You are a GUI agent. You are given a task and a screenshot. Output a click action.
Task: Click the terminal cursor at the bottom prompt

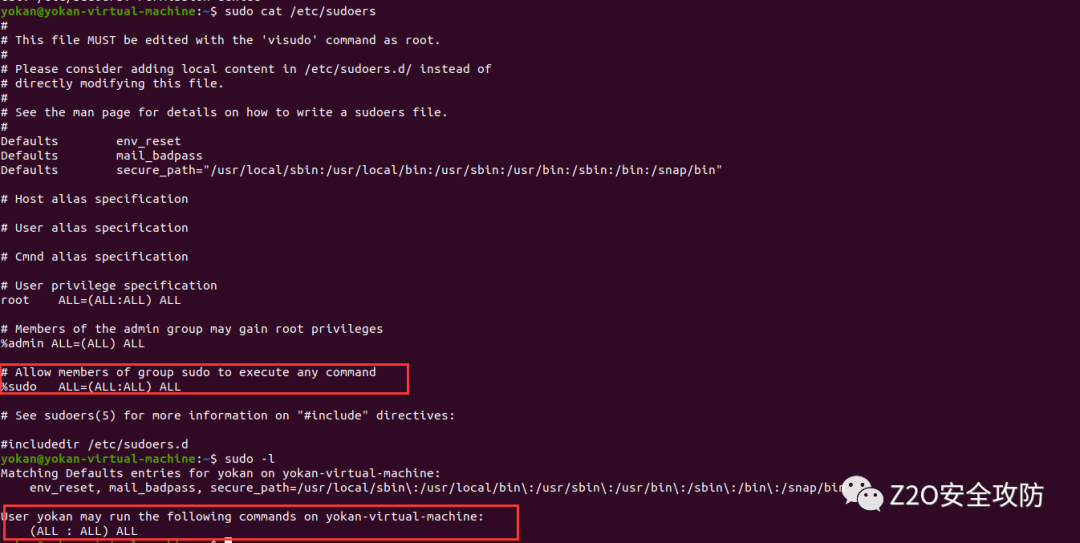click(x=228, y=540)
